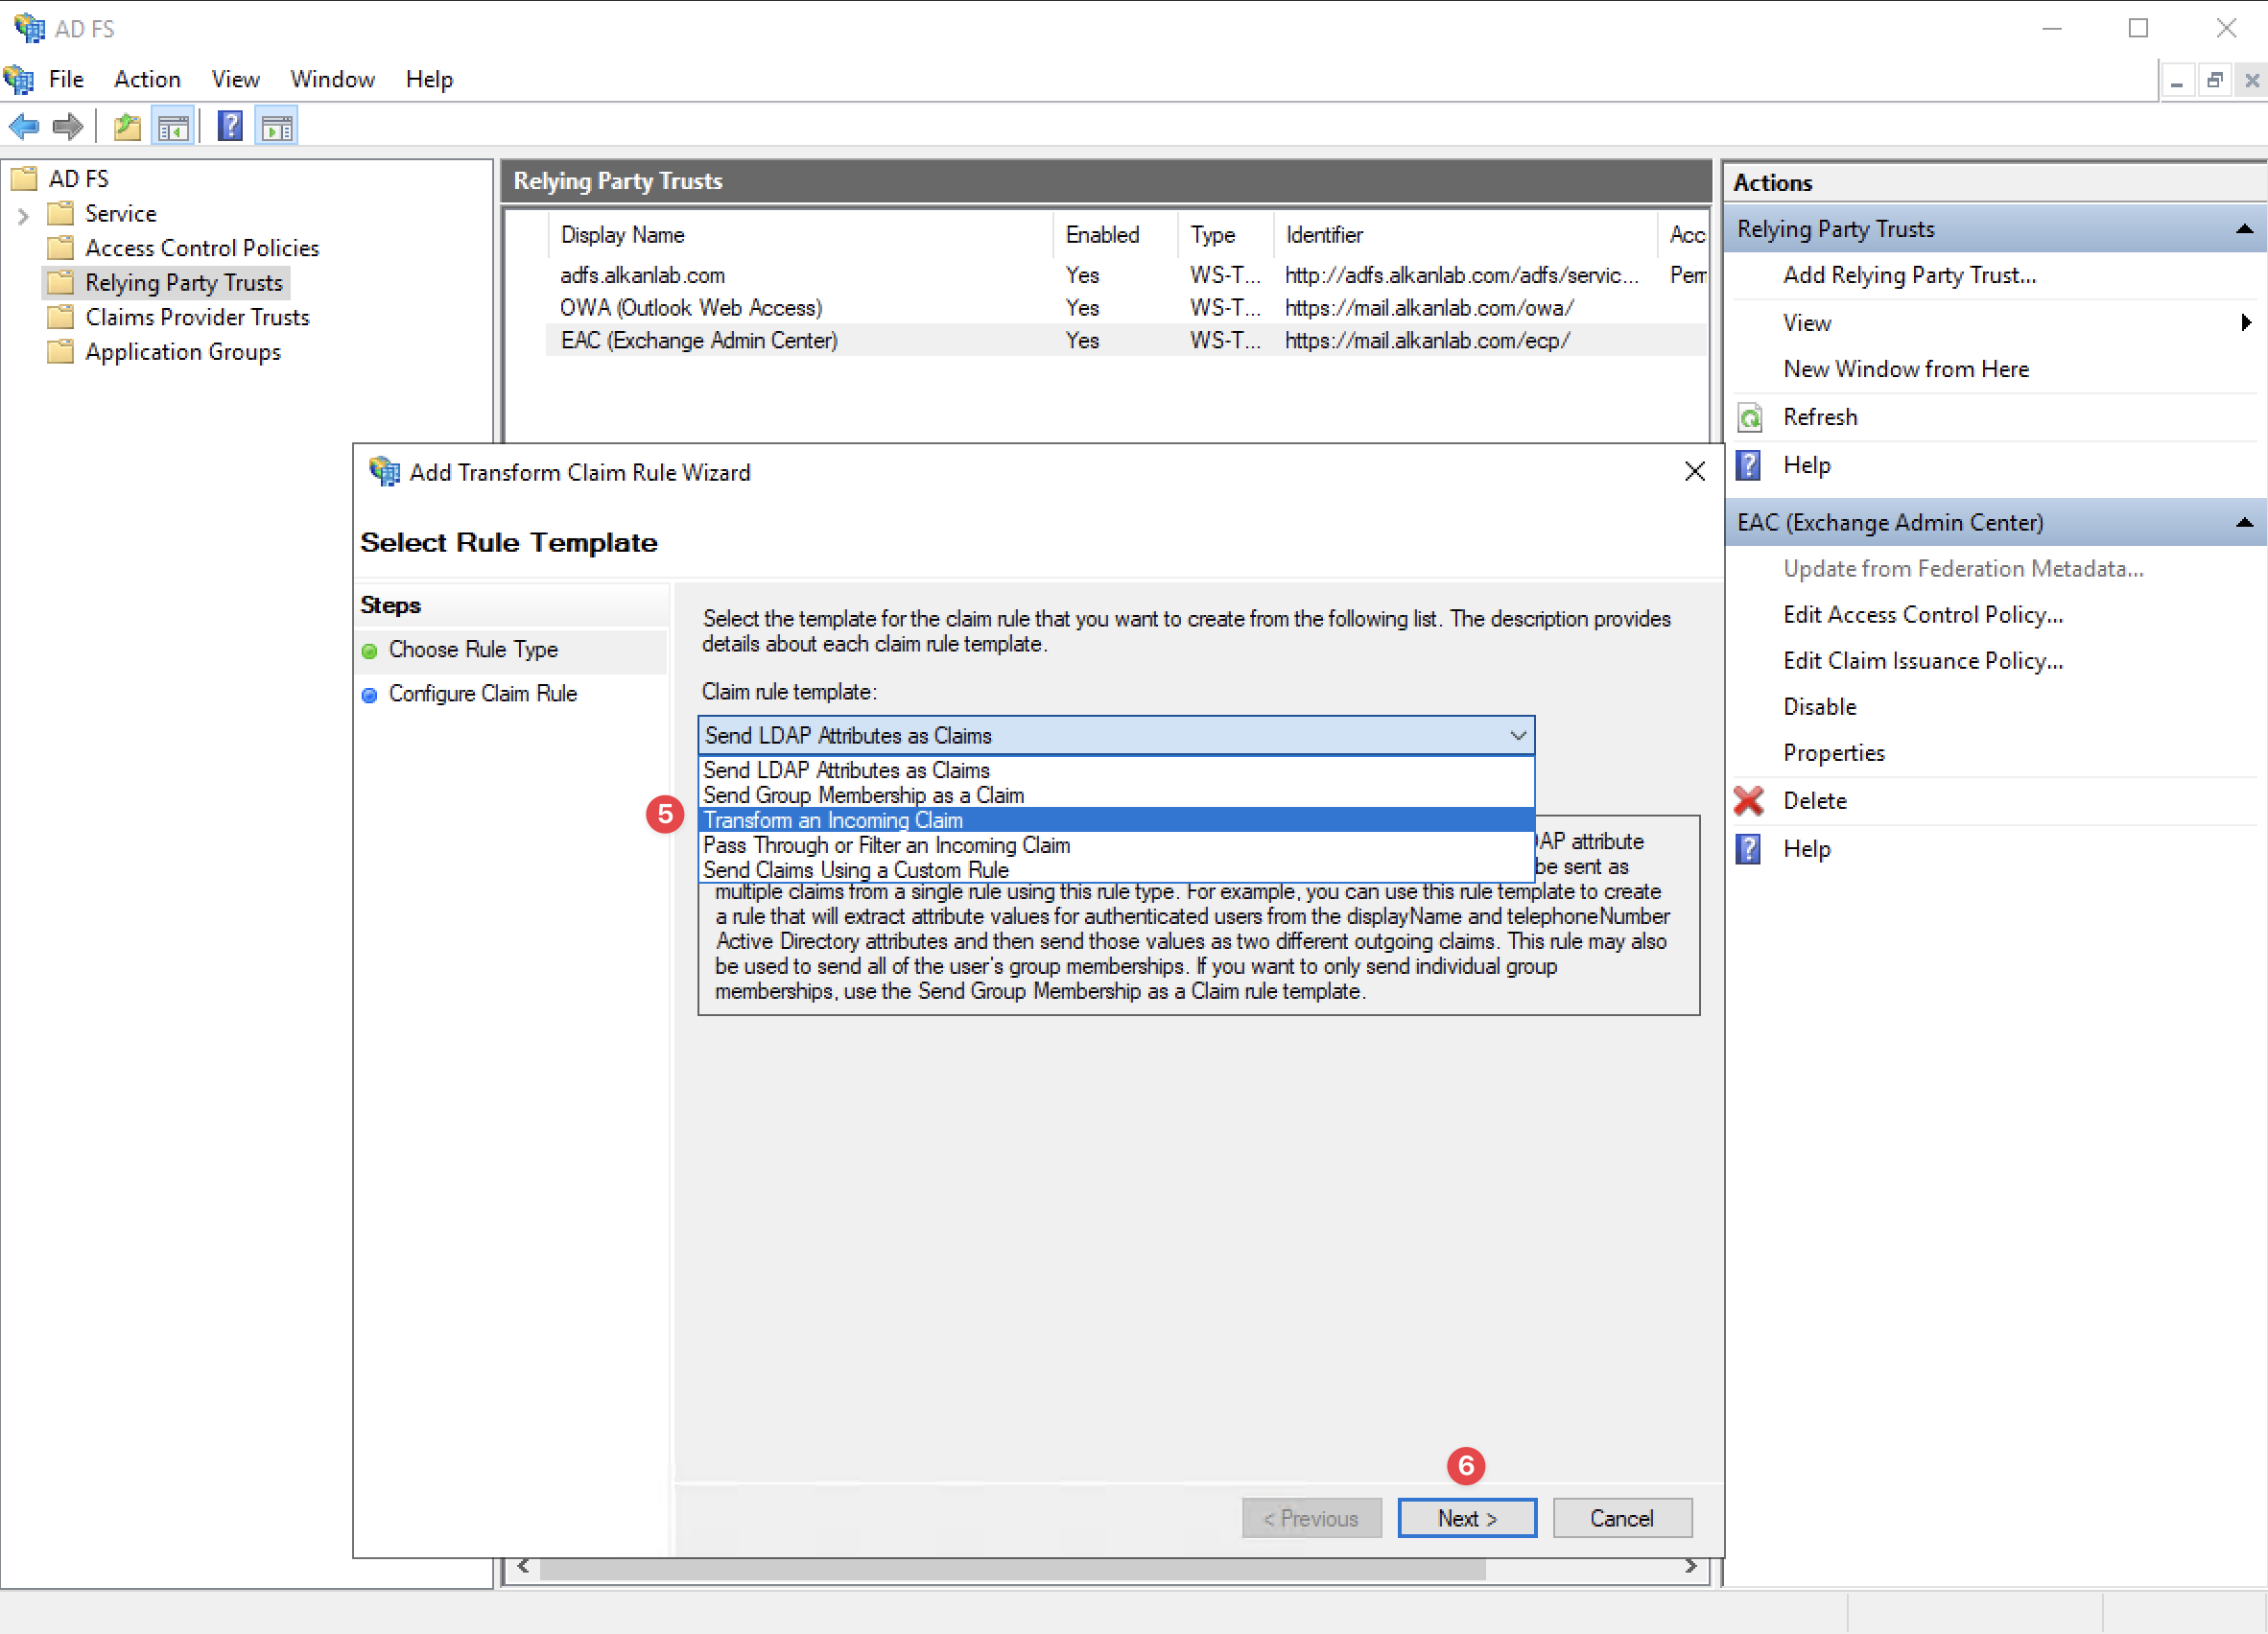Collapse the Relying Party Trusts actions section
2268x1634 pixels.
click(x=2244, y=229)
